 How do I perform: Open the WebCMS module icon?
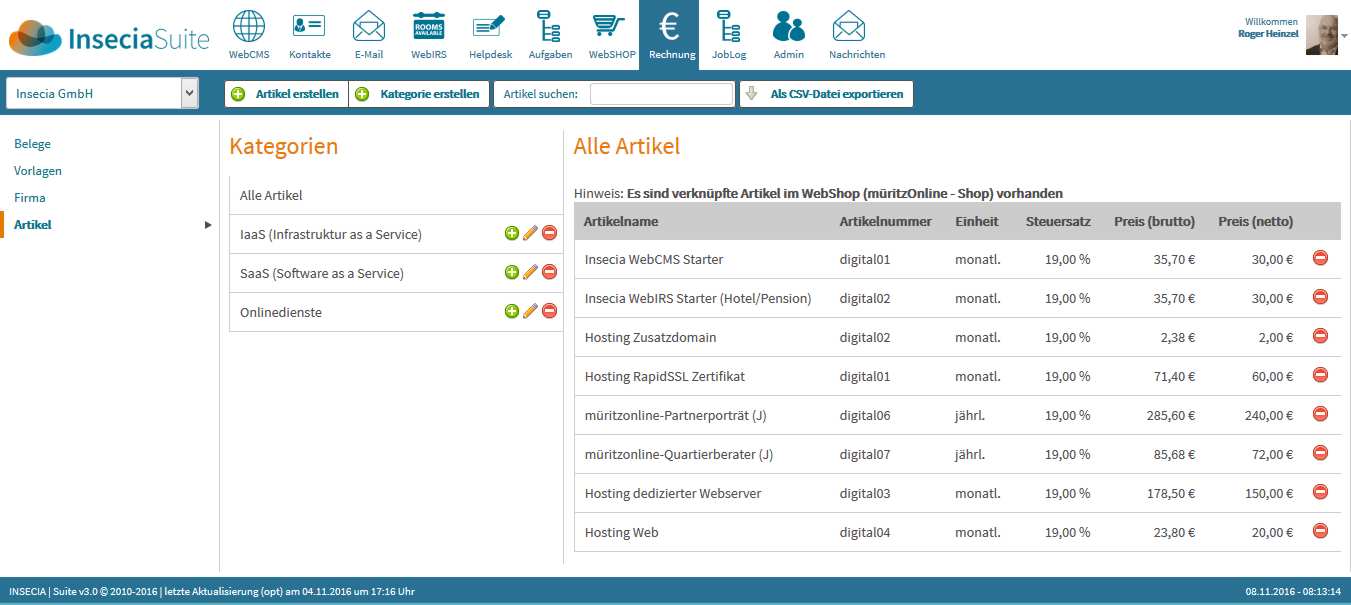pyautogui.click(x=248, y=27)
